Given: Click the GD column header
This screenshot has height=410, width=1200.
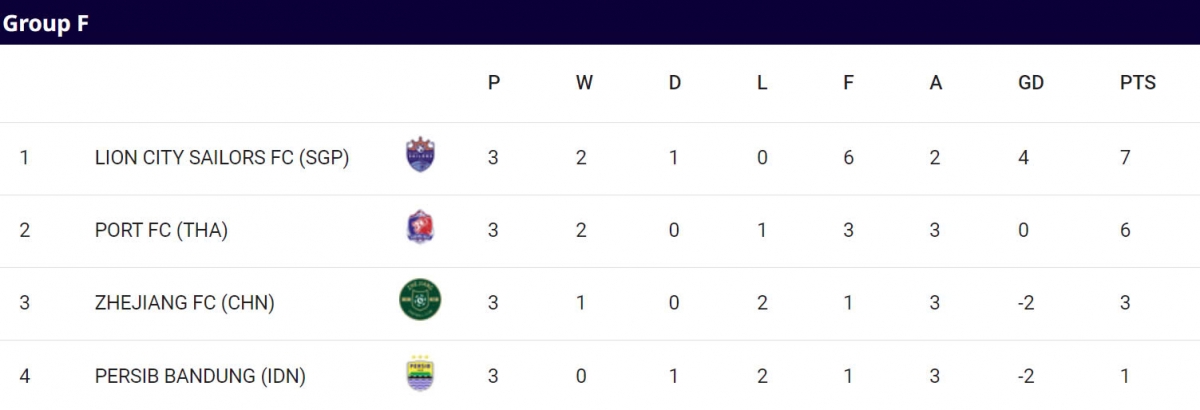Looking at the screenshot, I should 1030,83.
